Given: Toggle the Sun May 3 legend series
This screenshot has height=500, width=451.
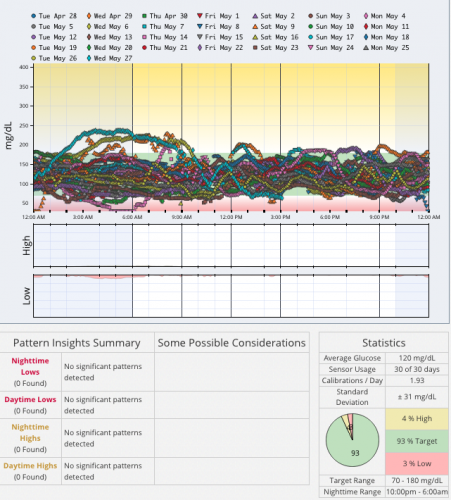Looking at the screenshot, I should [x=329, y=16].
